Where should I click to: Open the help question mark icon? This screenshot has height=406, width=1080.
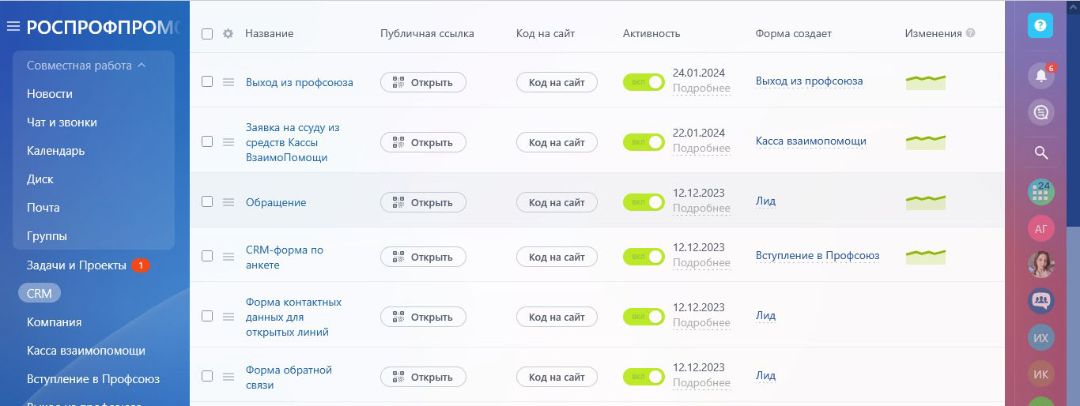(1041, 27)
